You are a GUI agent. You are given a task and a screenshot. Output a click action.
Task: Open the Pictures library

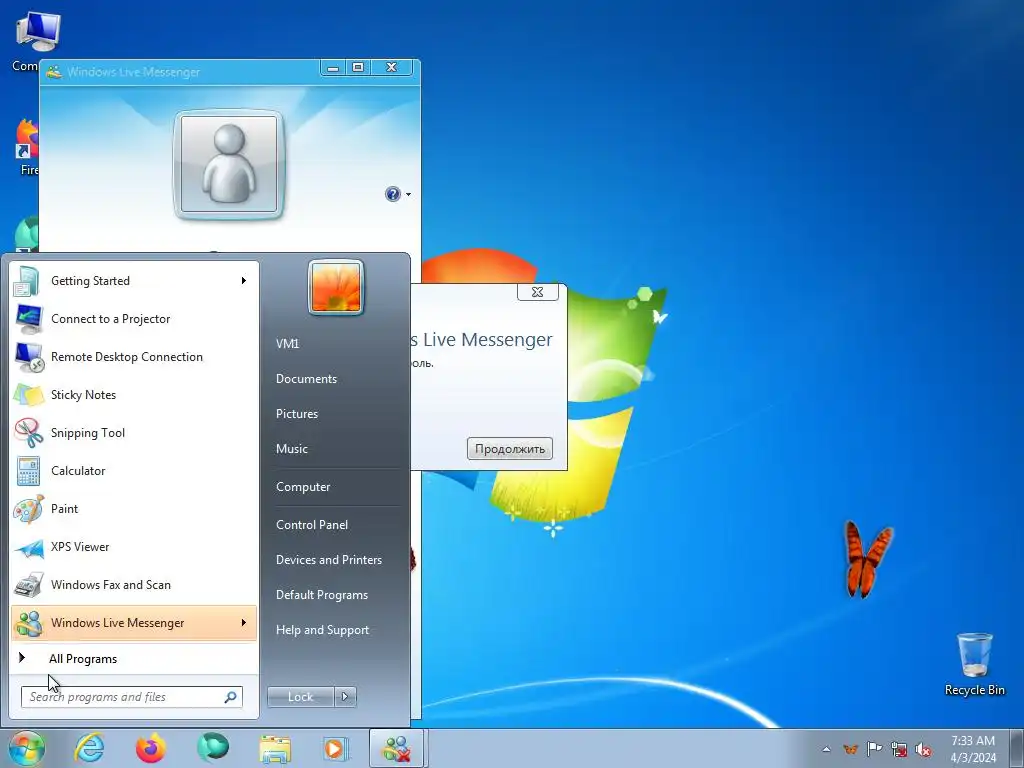click(296, 414)
